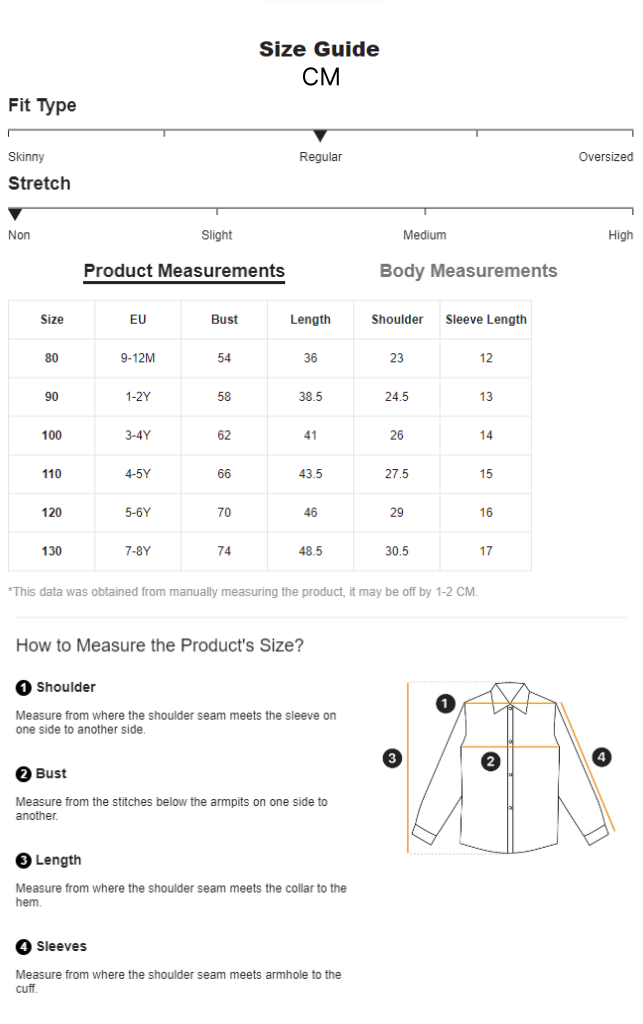Click marker 1 on the shirt diagram

pos(445,703)
